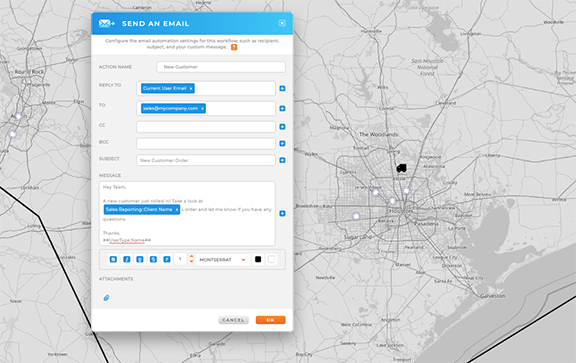Click the Sugar Land label on map
Screen dimensions: 576x363
tap(358, 237)
